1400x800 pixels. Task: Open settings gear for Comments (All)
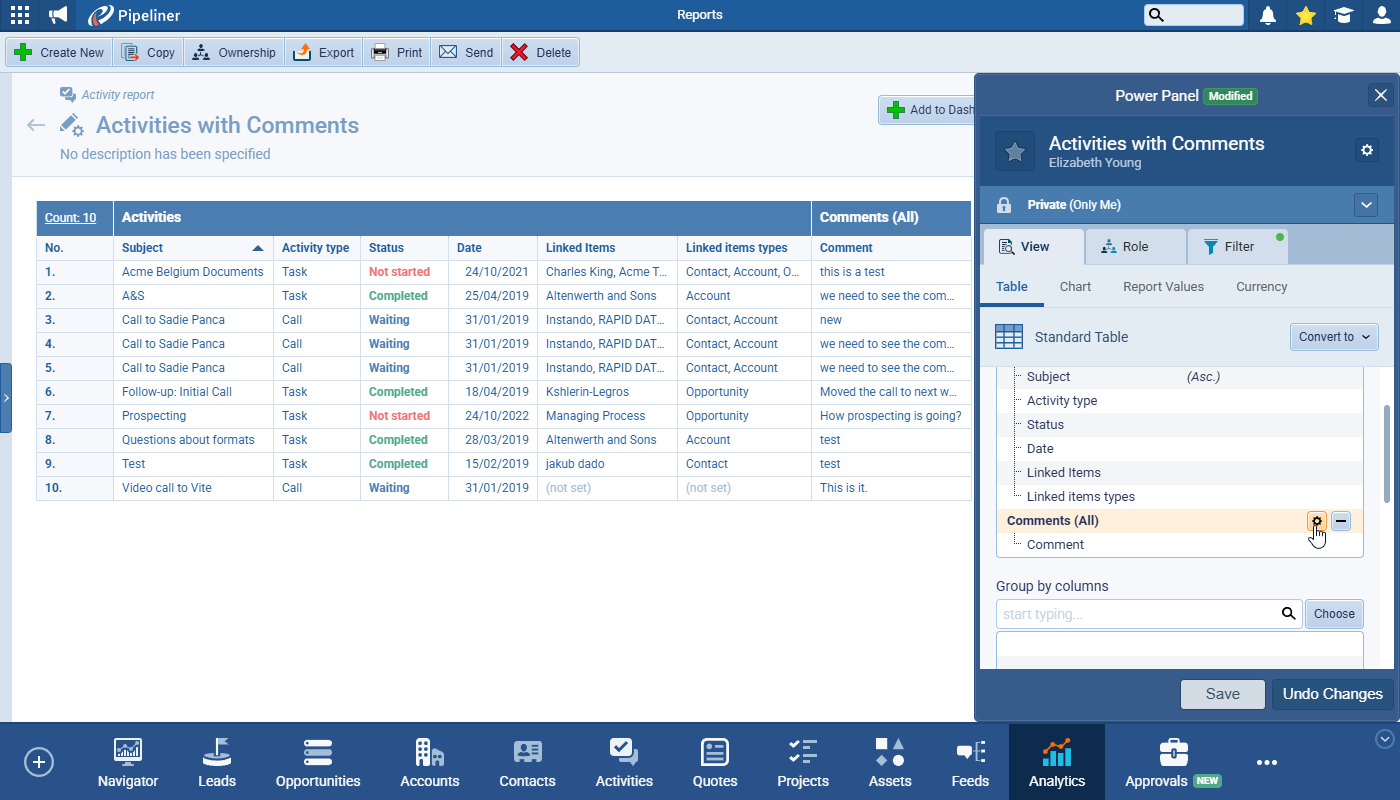1317,521
